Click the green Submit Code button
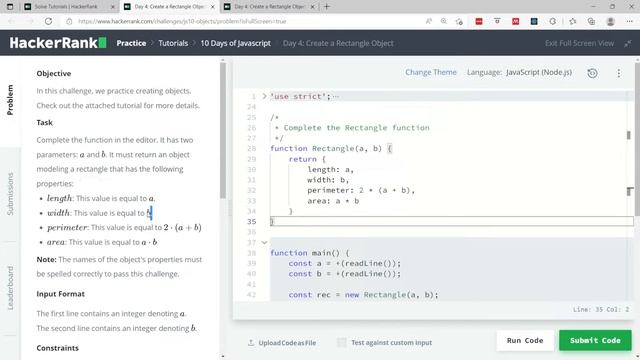 coord(595,340)
